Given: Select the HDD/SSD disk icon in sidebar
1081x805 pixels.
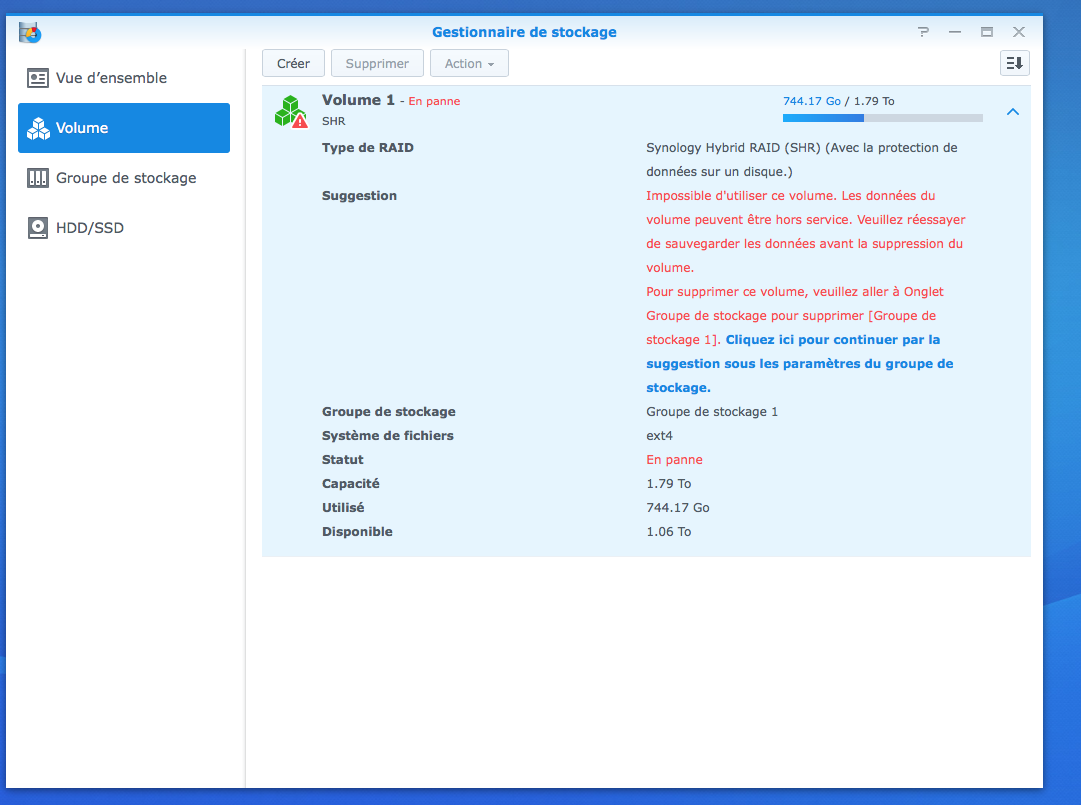Looking at the screenshot, I should (x=38, y=228).
